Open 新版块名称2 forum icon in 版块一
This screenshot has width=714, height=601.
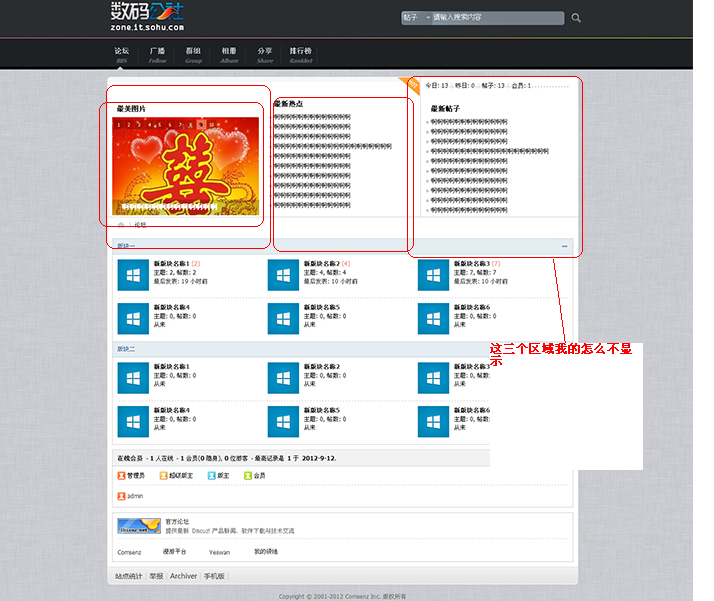pos(283,275)
